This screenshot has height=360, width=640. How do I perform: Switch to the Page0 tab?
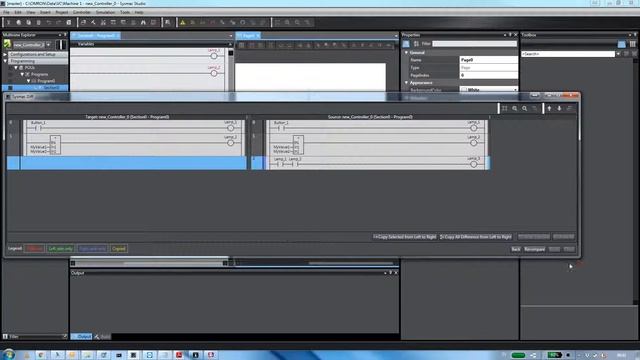coord(249,36)
